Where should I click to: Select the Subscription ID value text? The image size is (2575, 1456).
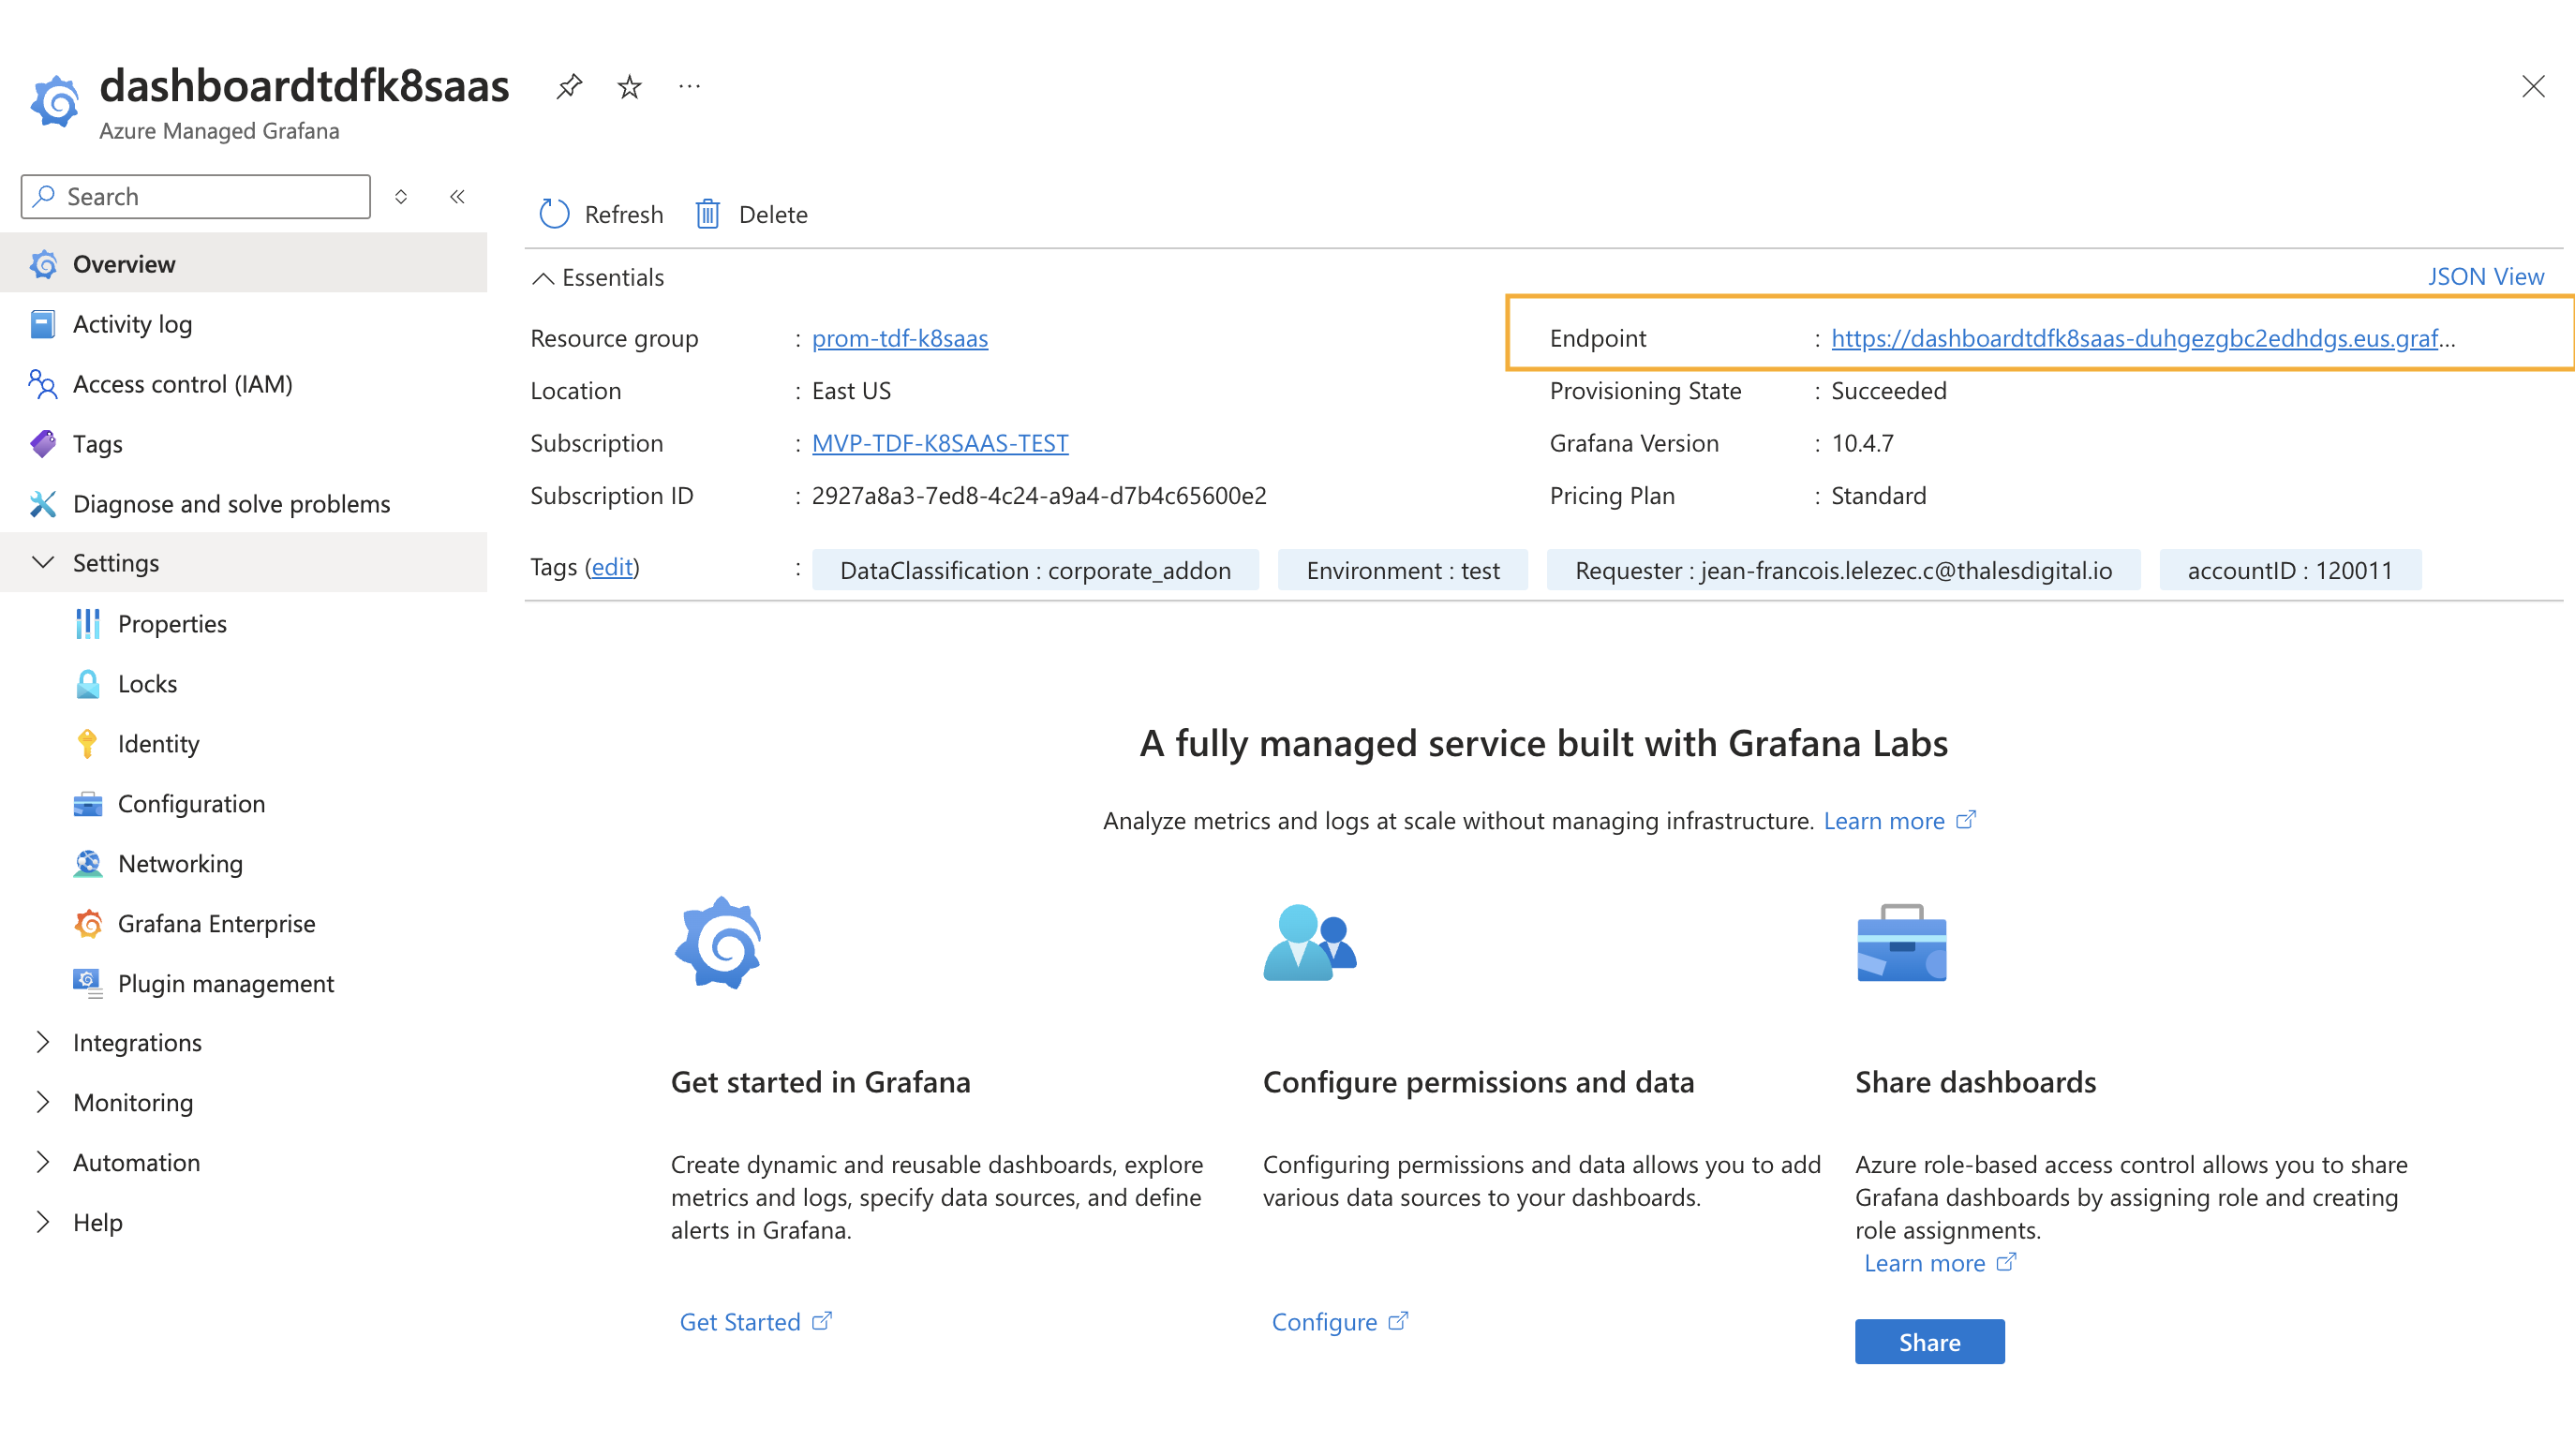coord(1039,496)
